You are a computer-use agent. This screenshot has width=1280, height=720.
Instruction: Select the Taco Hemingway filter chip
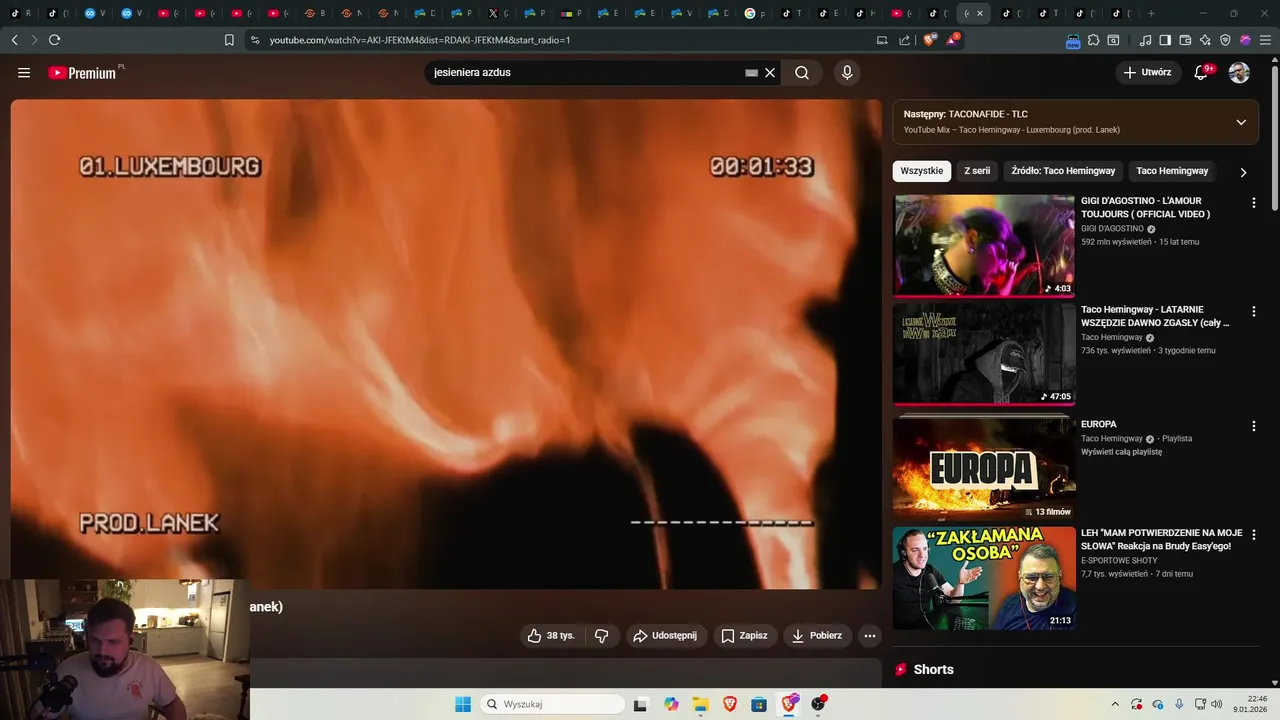pos(1172,171)
